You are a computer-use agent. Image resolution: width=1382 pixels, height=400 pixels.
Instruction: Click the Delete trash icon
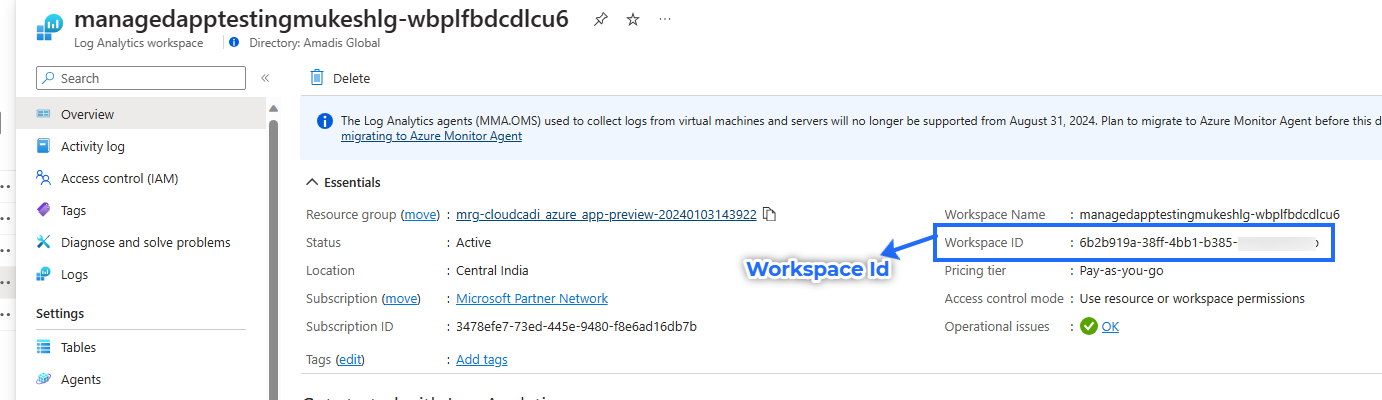click(x=317, y=78)
